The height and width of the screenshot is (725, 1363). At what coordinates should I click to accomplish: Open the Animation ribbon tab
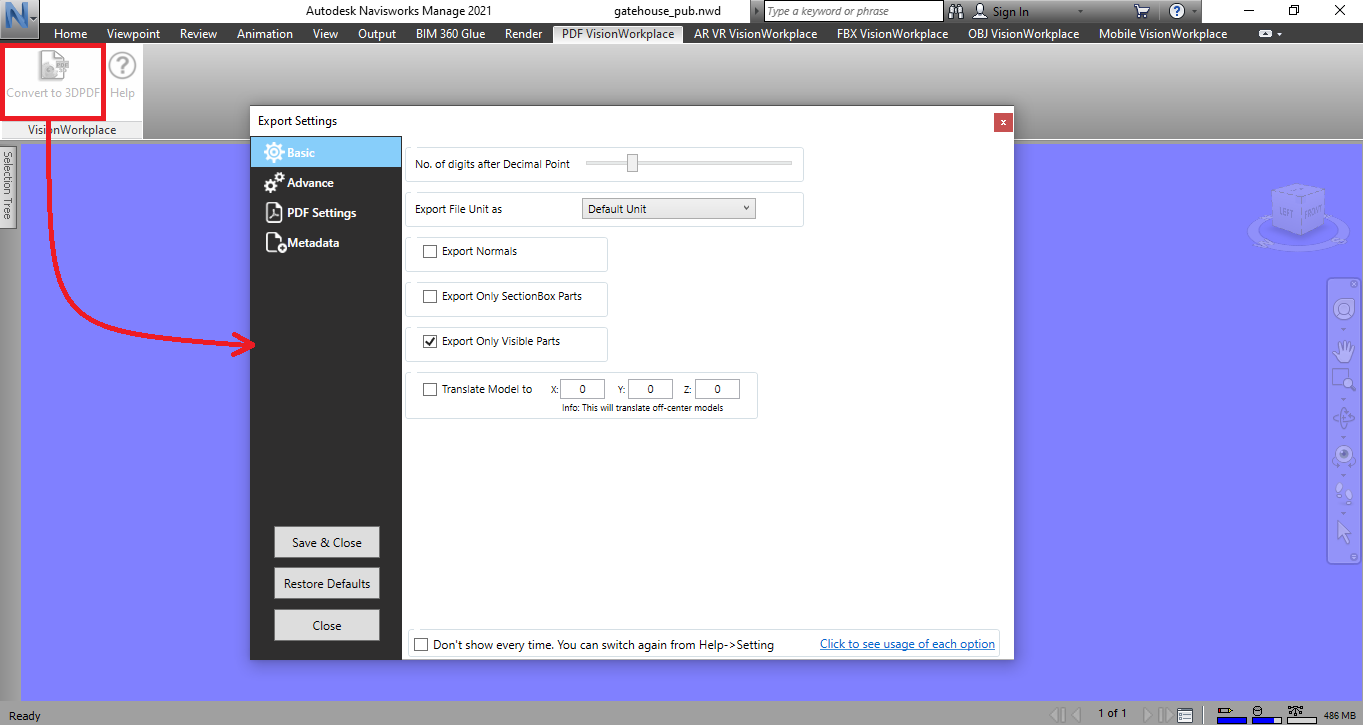pyautogui.click(x=265, y=34)
